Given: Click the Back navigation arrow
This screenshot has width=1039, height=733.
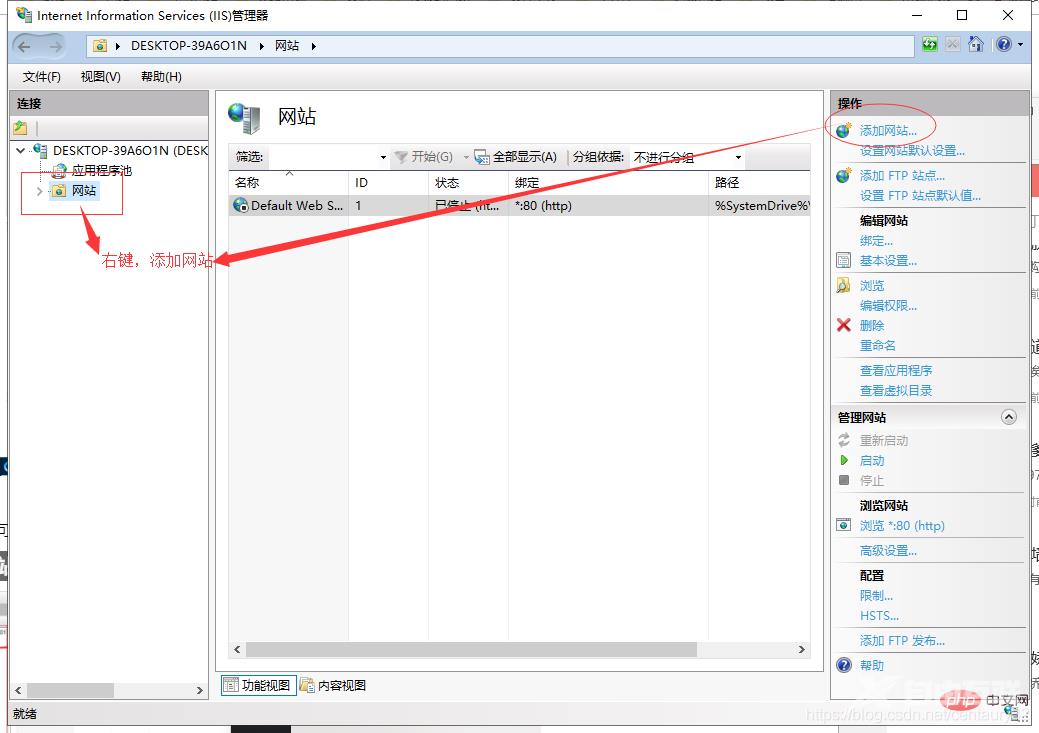Looking at the screenshot, I should tap(25, 46).
